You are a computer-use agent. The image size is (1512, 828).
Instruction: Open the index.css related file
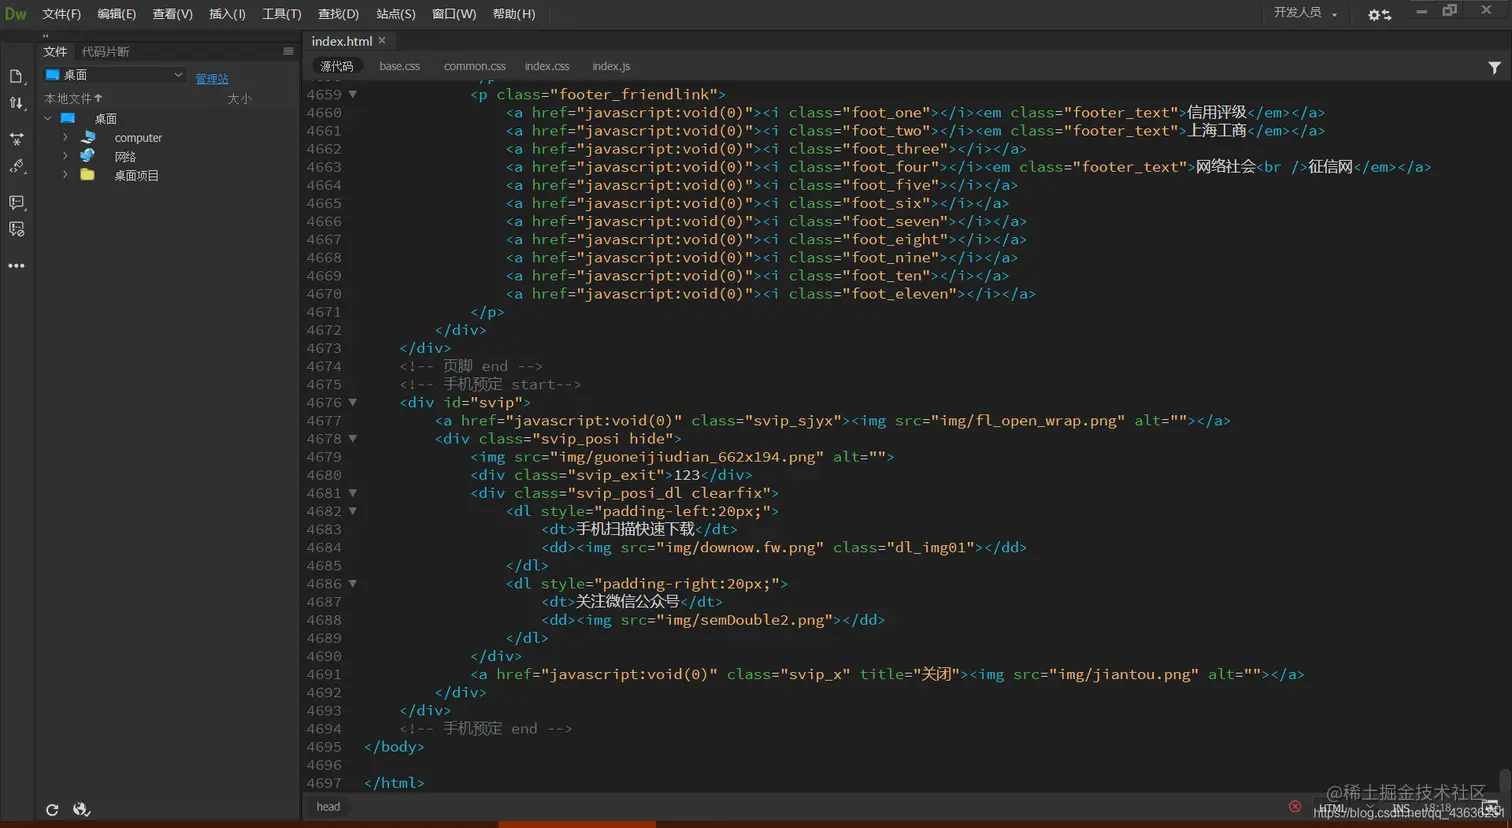pyautogui.click(x=547, y=66)
